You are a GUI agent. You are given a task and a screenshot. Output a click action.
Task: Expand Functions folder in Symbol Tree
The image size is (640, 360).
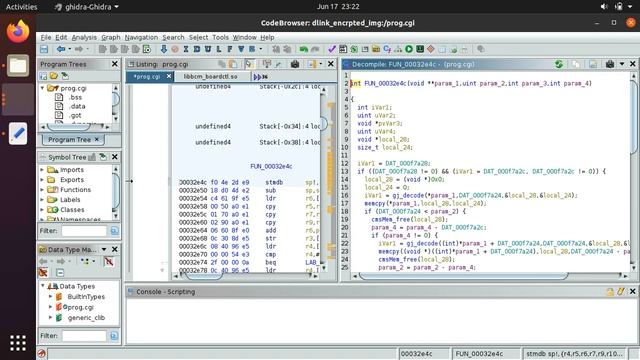pos(42,189)
